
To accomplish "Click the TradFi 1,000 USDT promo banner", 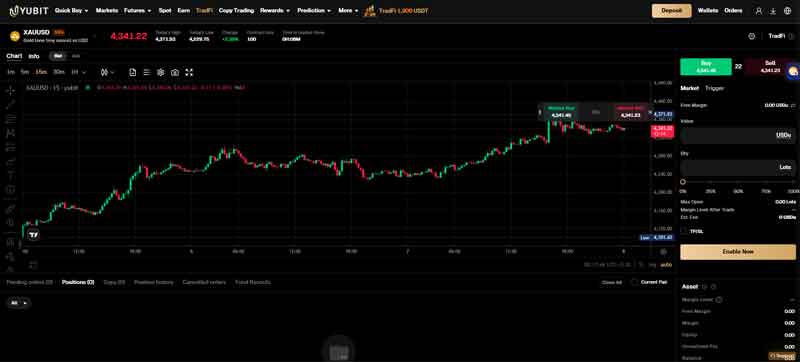I will point(396,10).
